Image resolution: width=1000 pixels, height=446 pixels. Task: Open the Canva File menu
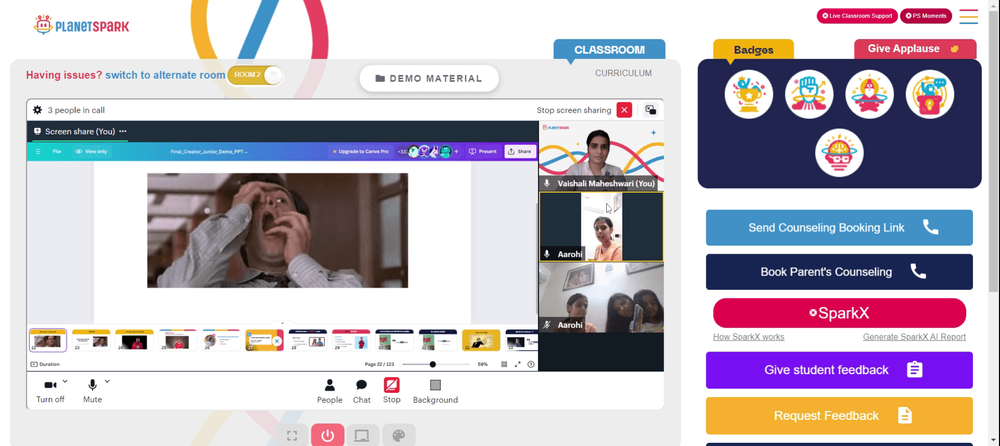pos(57,151)
